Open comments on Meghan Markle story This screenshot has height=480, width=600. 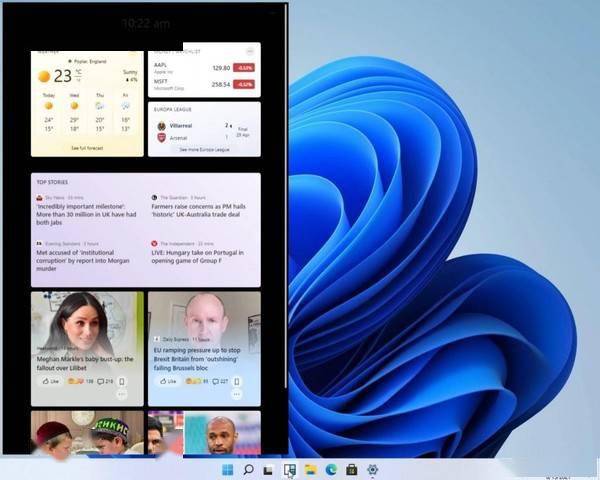105,381
